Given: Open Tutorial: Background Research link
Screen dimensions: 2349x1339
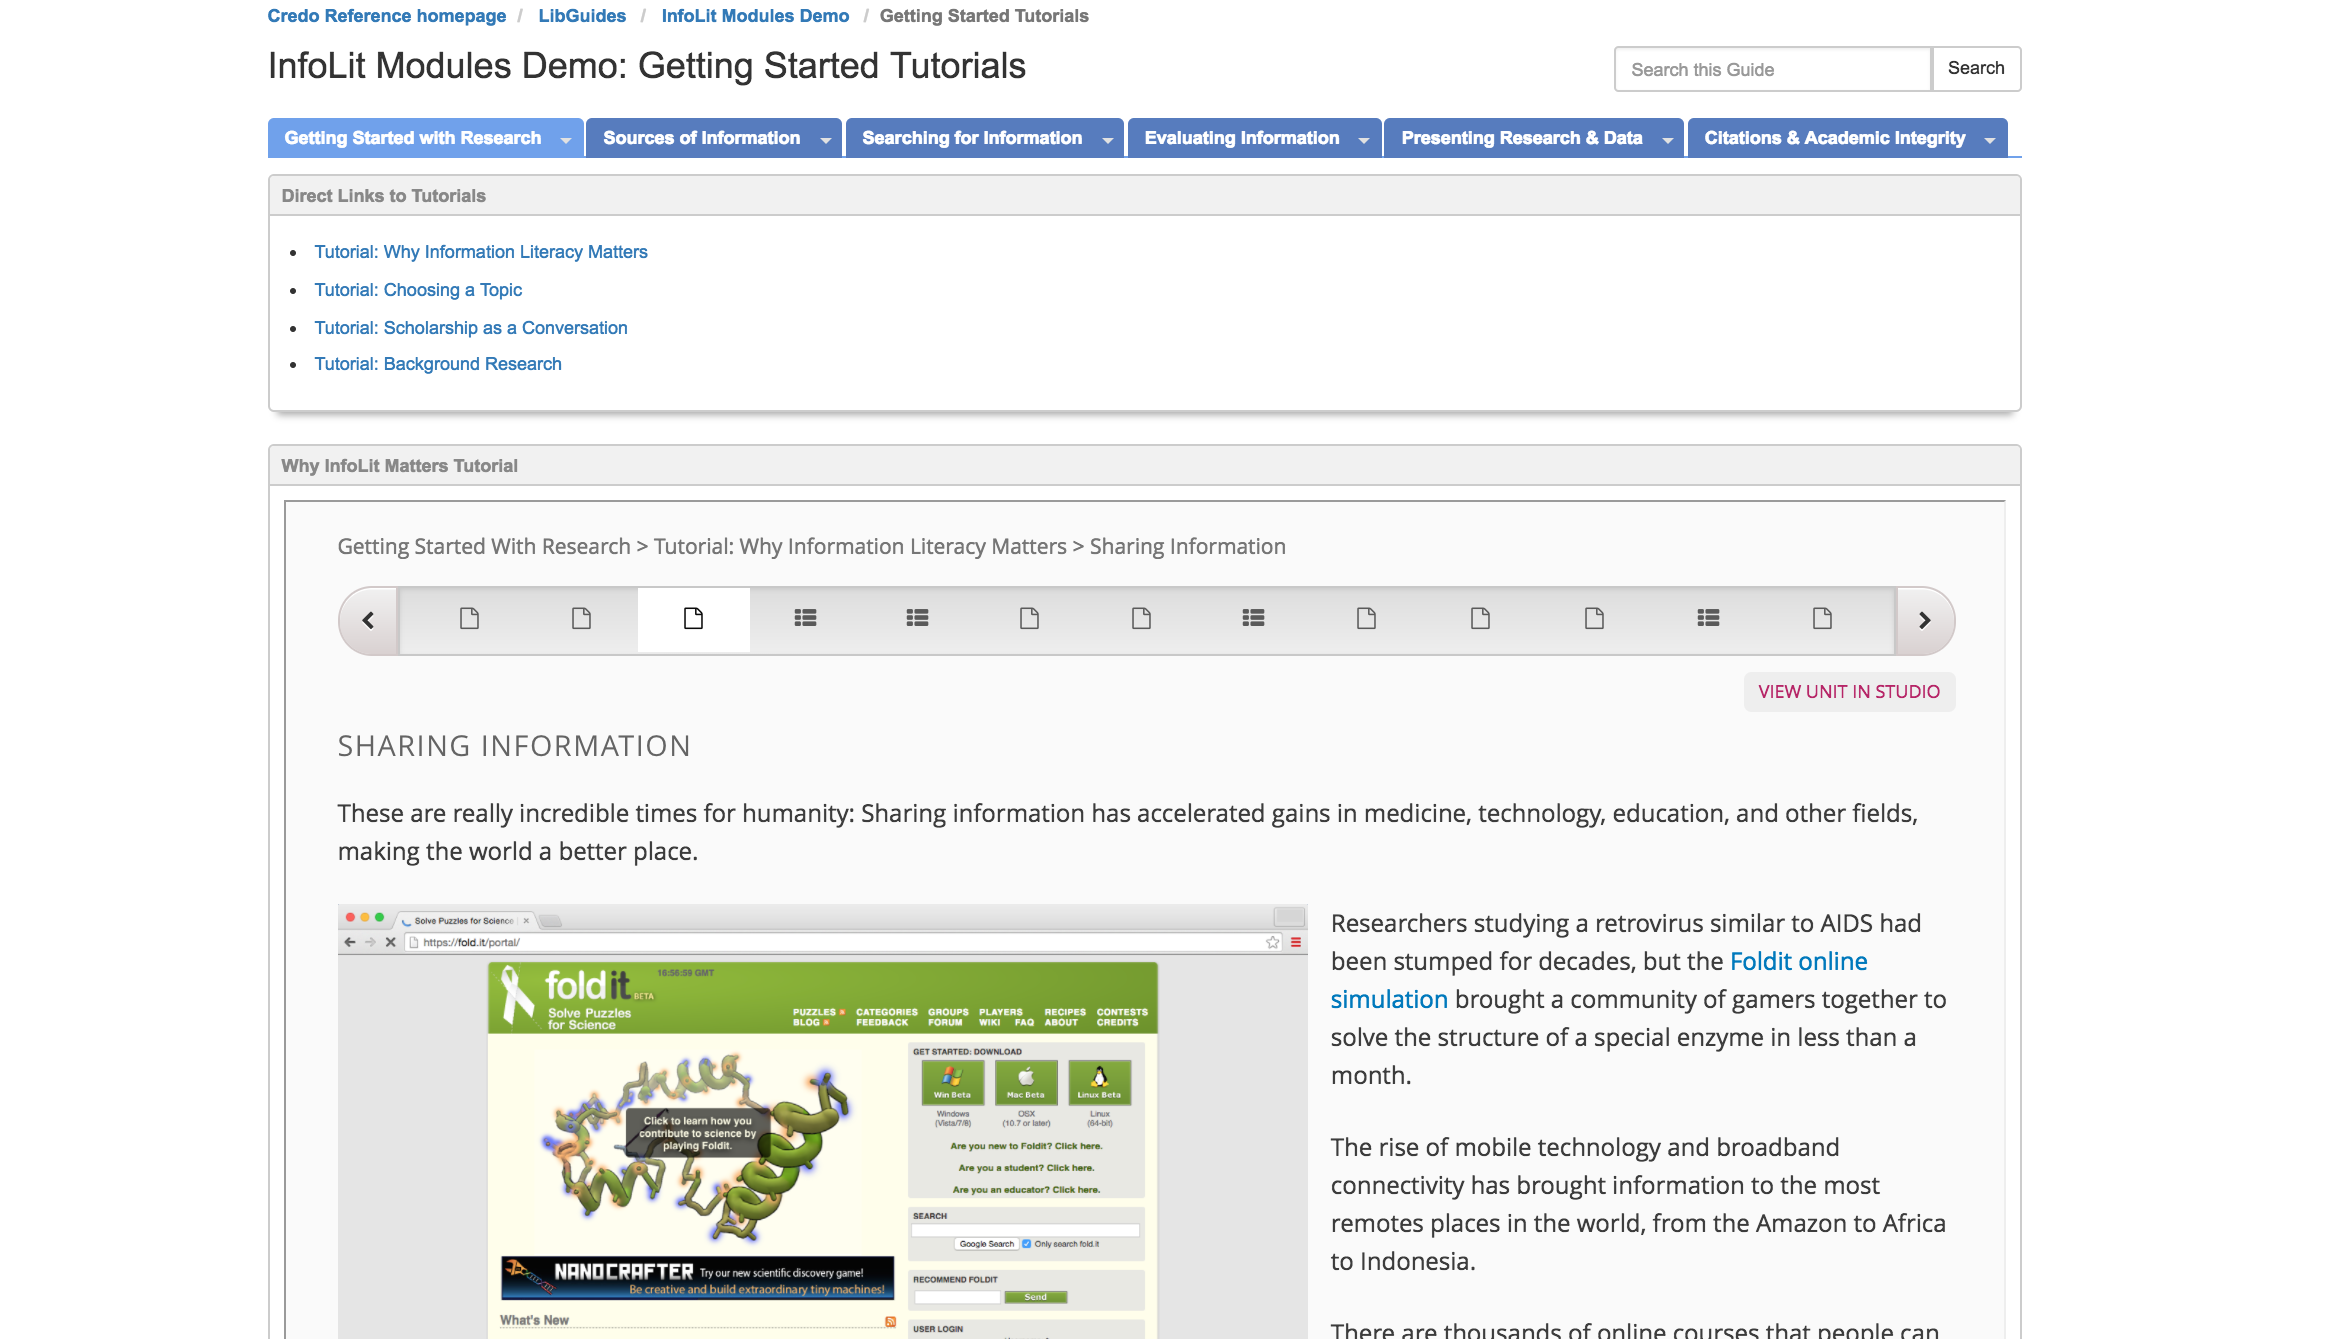Looking at the screenshot, I should [438, 364].
